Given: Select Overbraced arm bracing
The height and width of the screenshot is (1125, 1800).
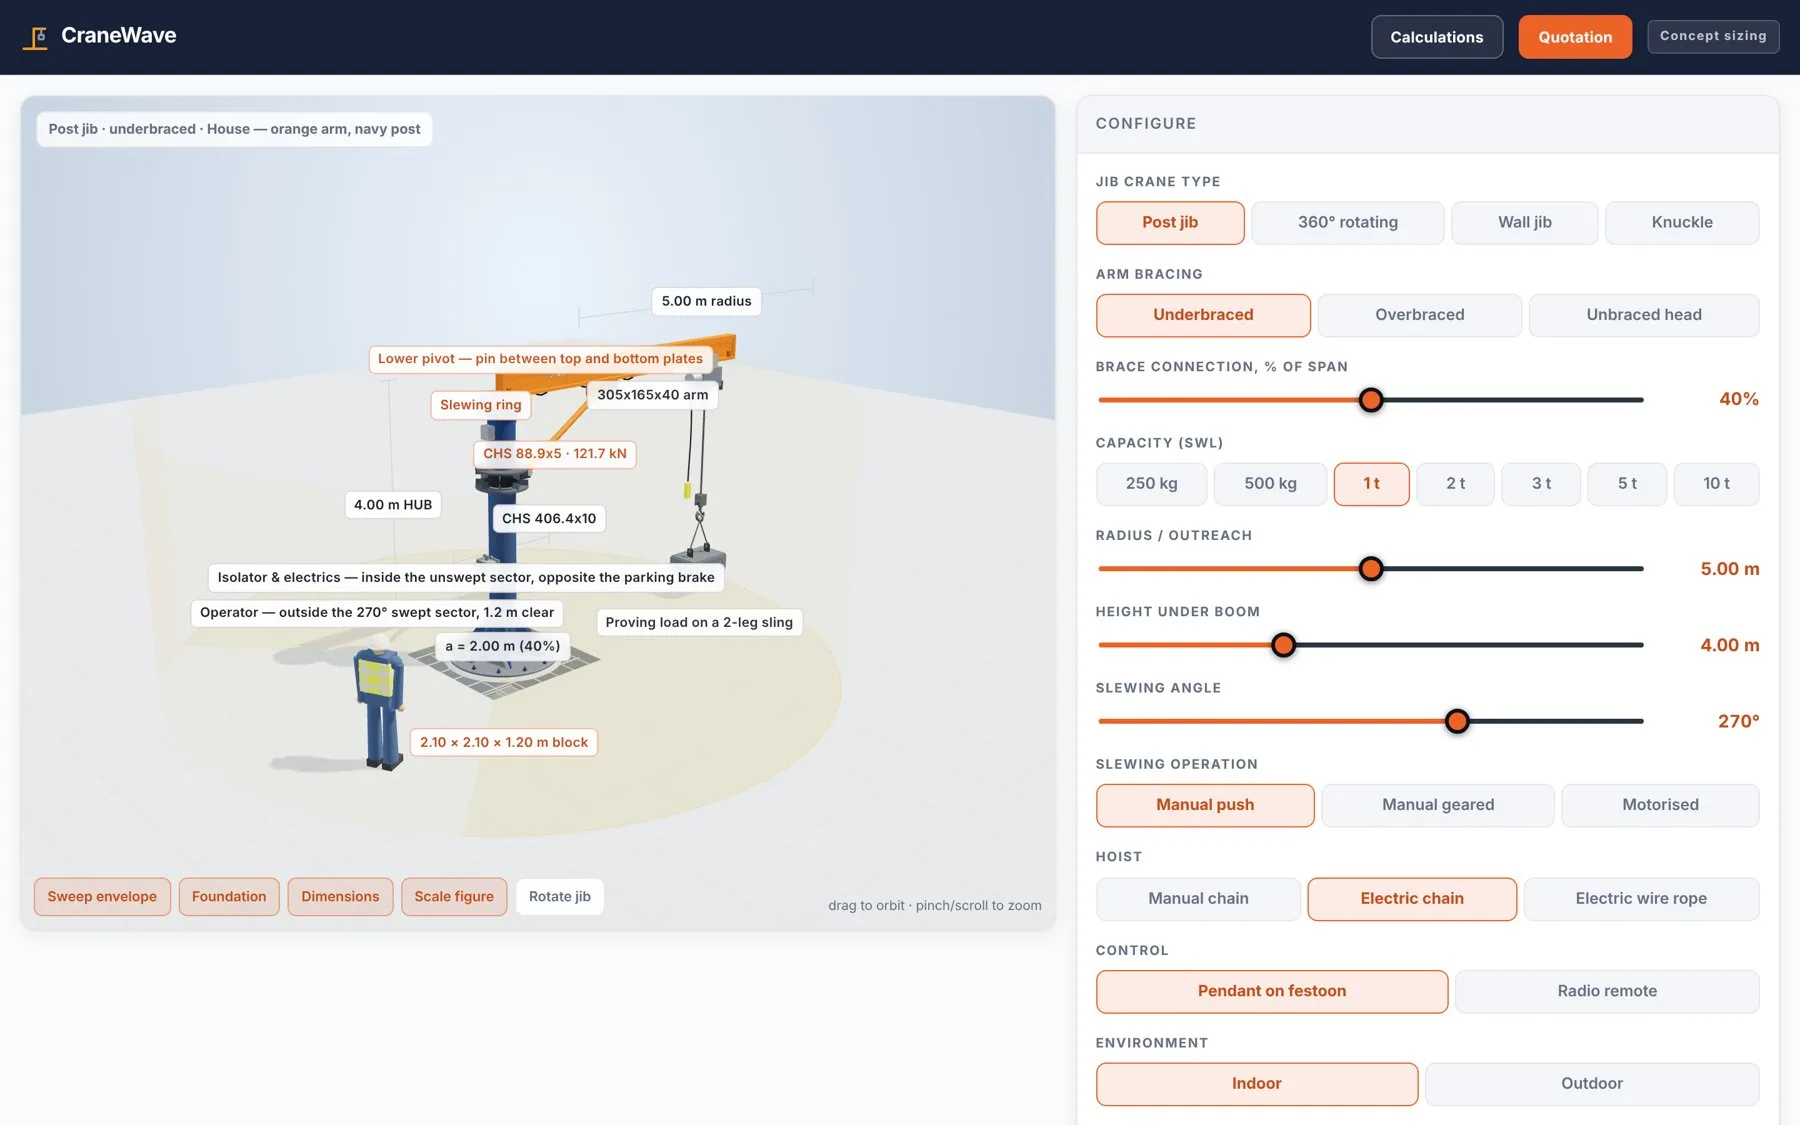Looking at the screenshot, I should click(x=1419, y=315).
